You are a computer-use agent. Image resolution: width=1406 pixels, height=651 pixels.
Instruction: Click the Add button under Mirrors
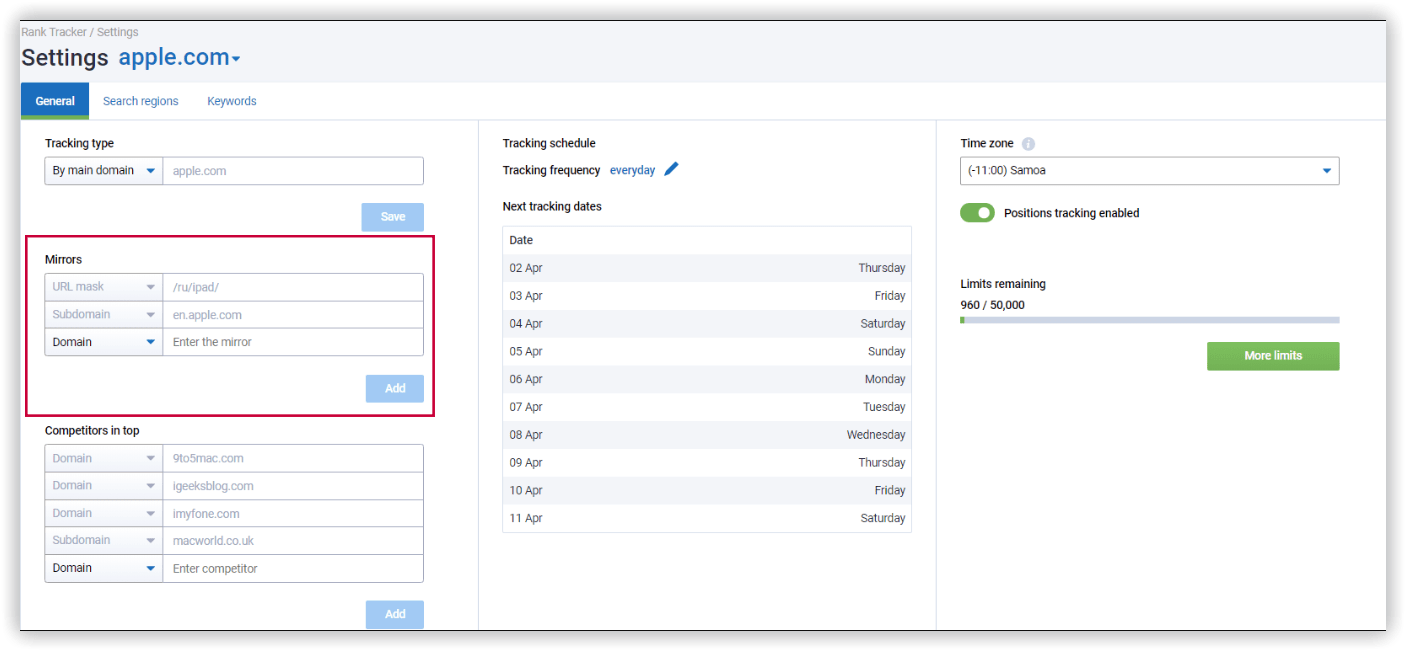(x=395, y=388)
